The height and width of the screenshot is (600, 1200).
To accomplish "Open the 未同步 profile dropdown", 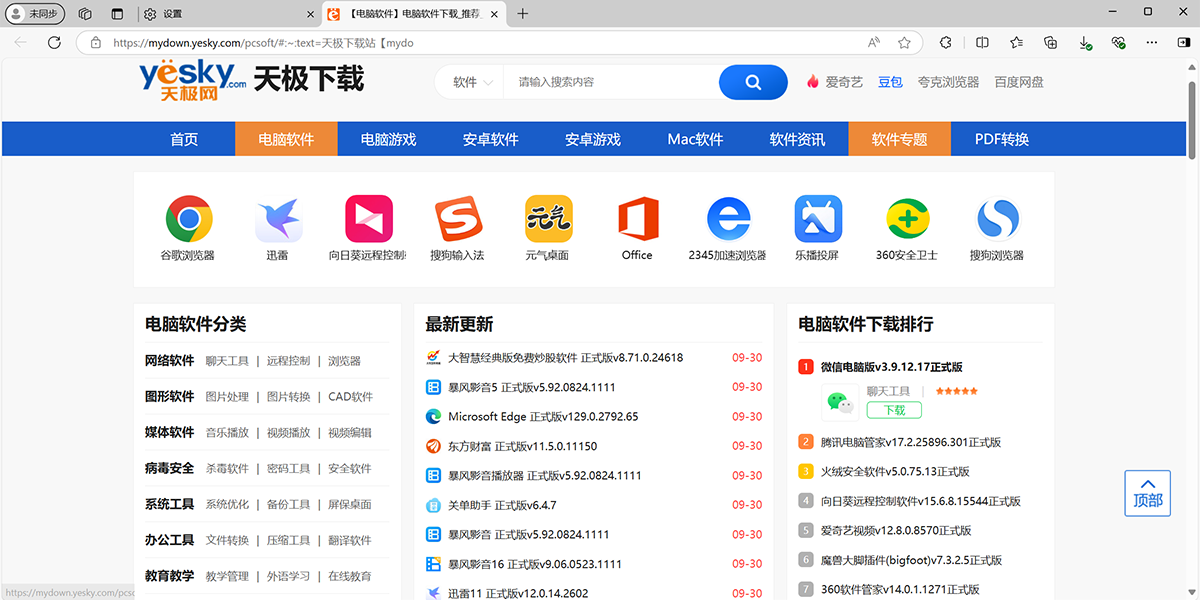I will click(33, 14).
